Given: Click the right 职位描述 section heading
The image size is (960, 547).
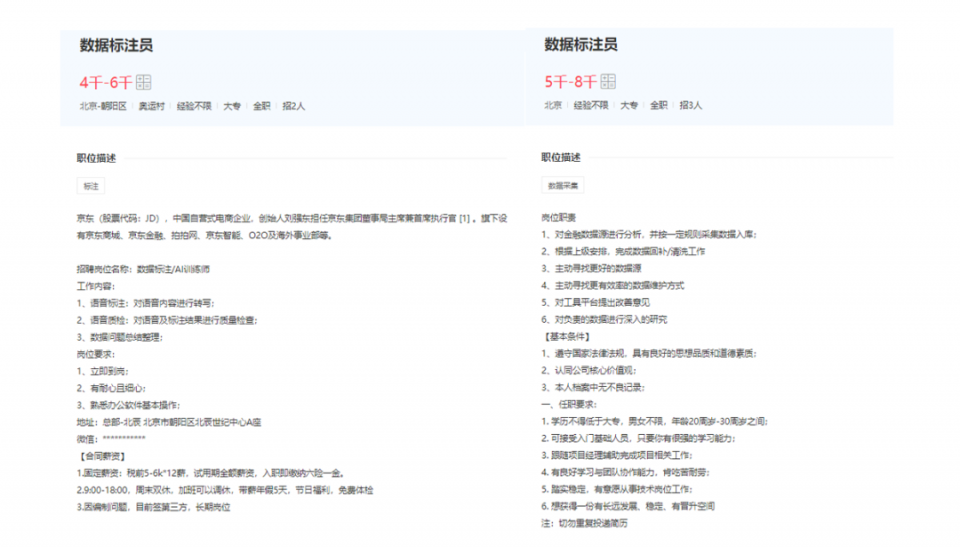Looking at the screenshot, I should point(561,158).
